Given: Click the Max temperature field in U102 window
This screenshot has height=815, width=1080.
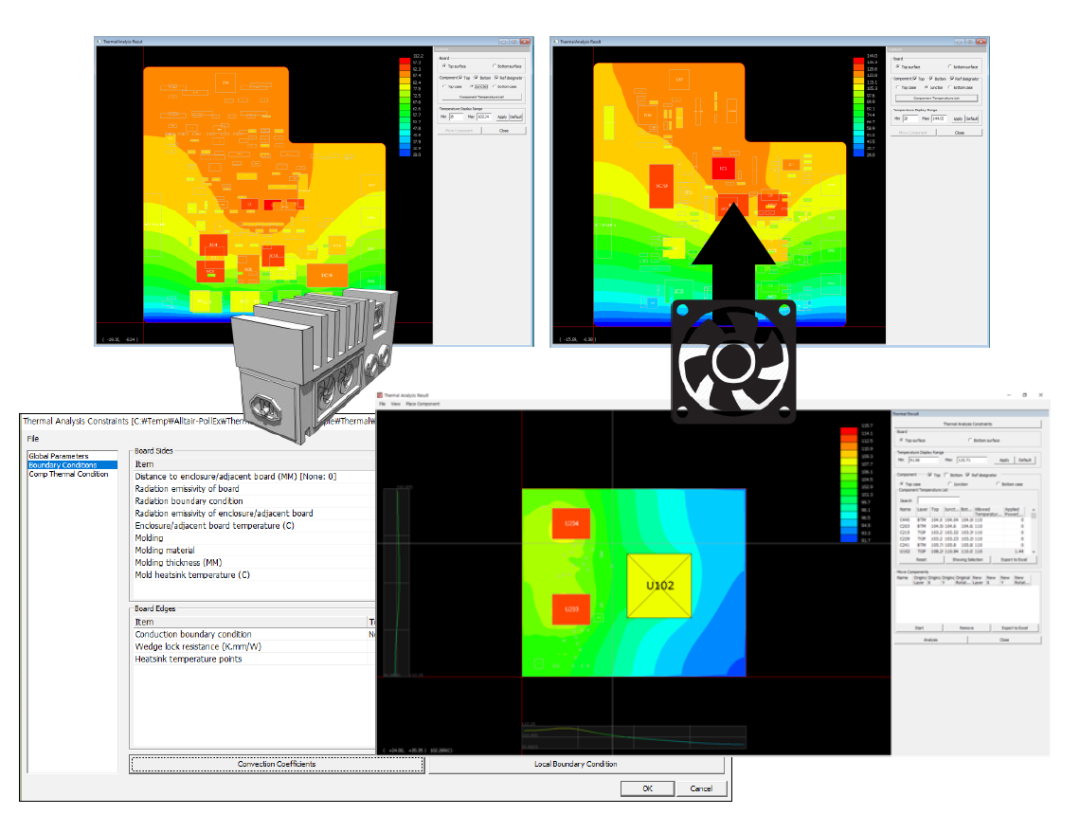Looking at the screenshot, I should [972, 460].
